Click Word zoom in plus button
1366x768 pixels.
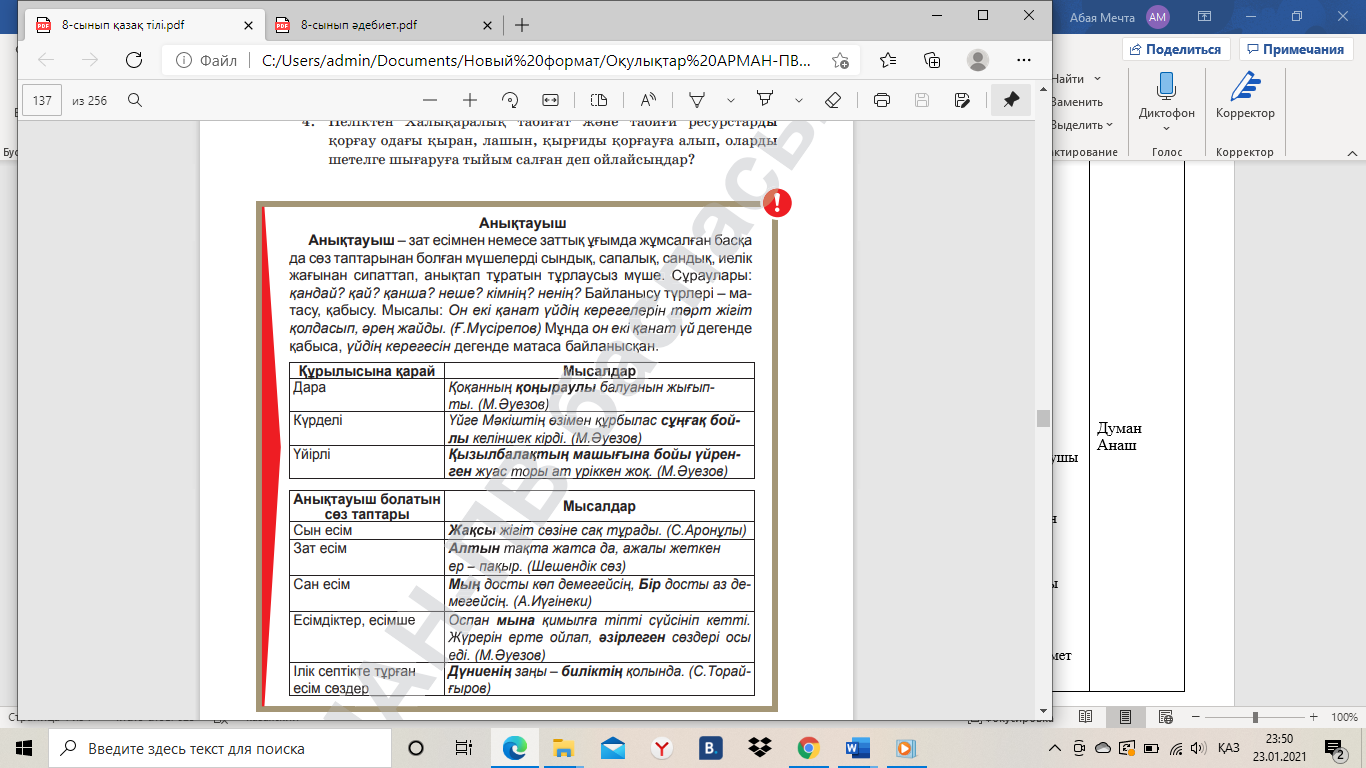tap(1316, 717)
